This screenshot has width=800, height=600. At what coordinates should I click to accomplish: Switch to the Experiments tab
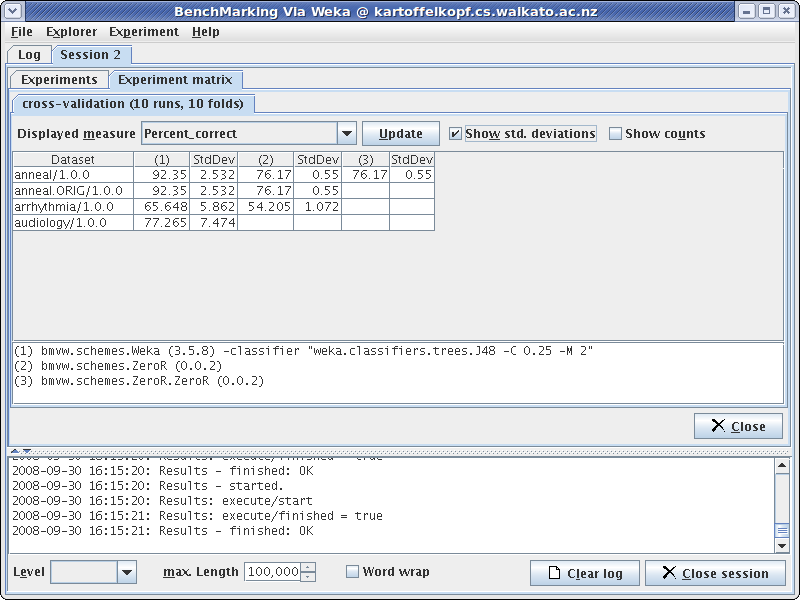(x=59, y=80)
